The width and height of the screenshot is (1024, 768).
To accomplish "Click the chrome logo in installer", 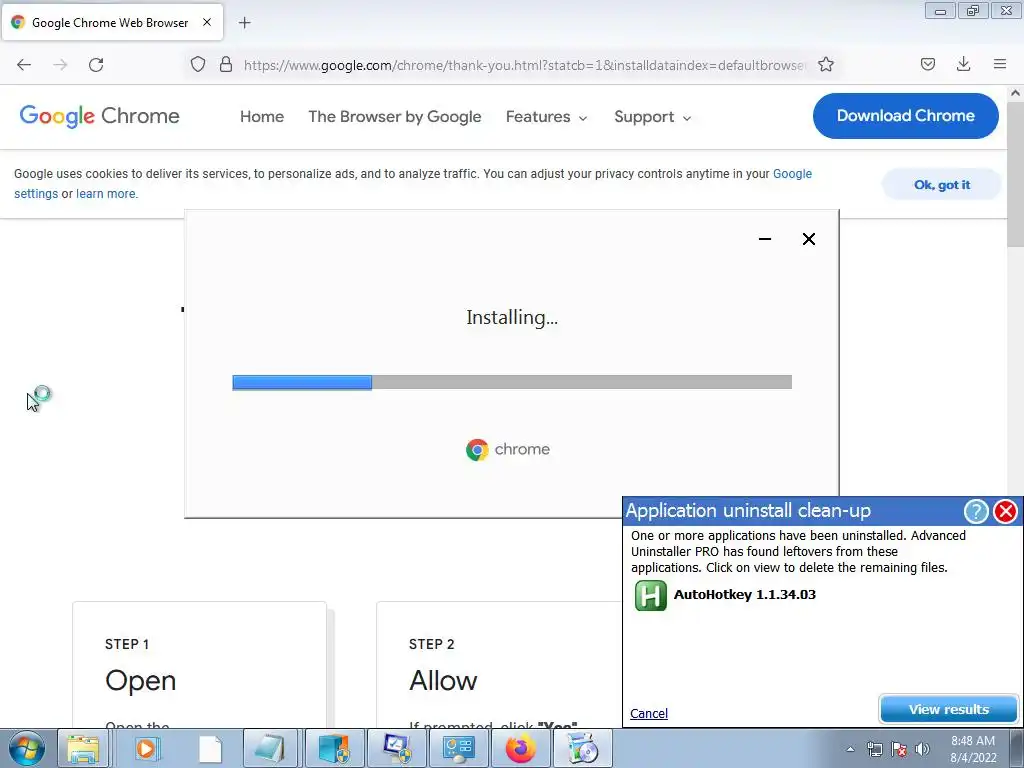I will coord(507,449).
